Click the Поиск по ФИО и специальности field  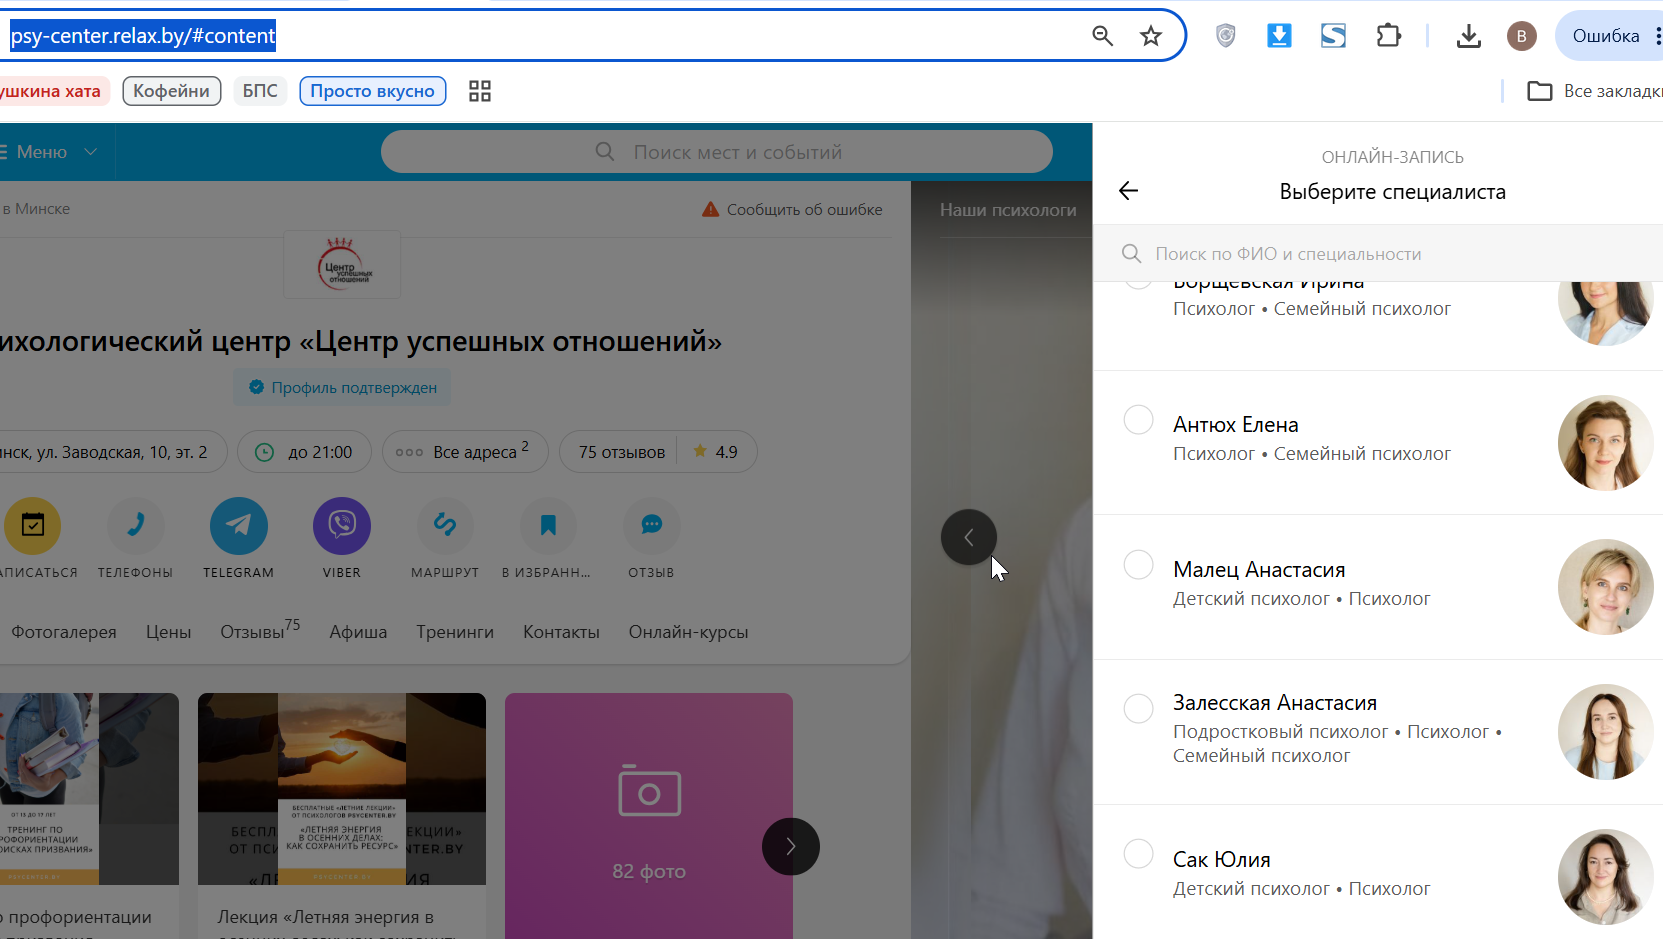pos(1378,254)
